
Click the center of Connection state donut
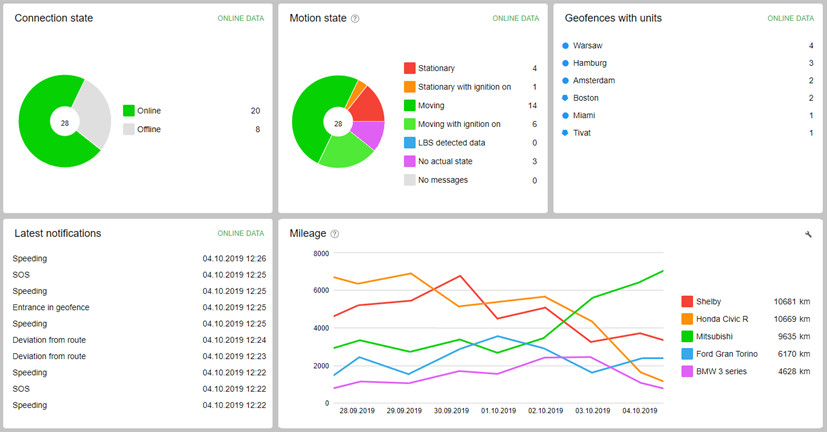(x=65, y=122)
